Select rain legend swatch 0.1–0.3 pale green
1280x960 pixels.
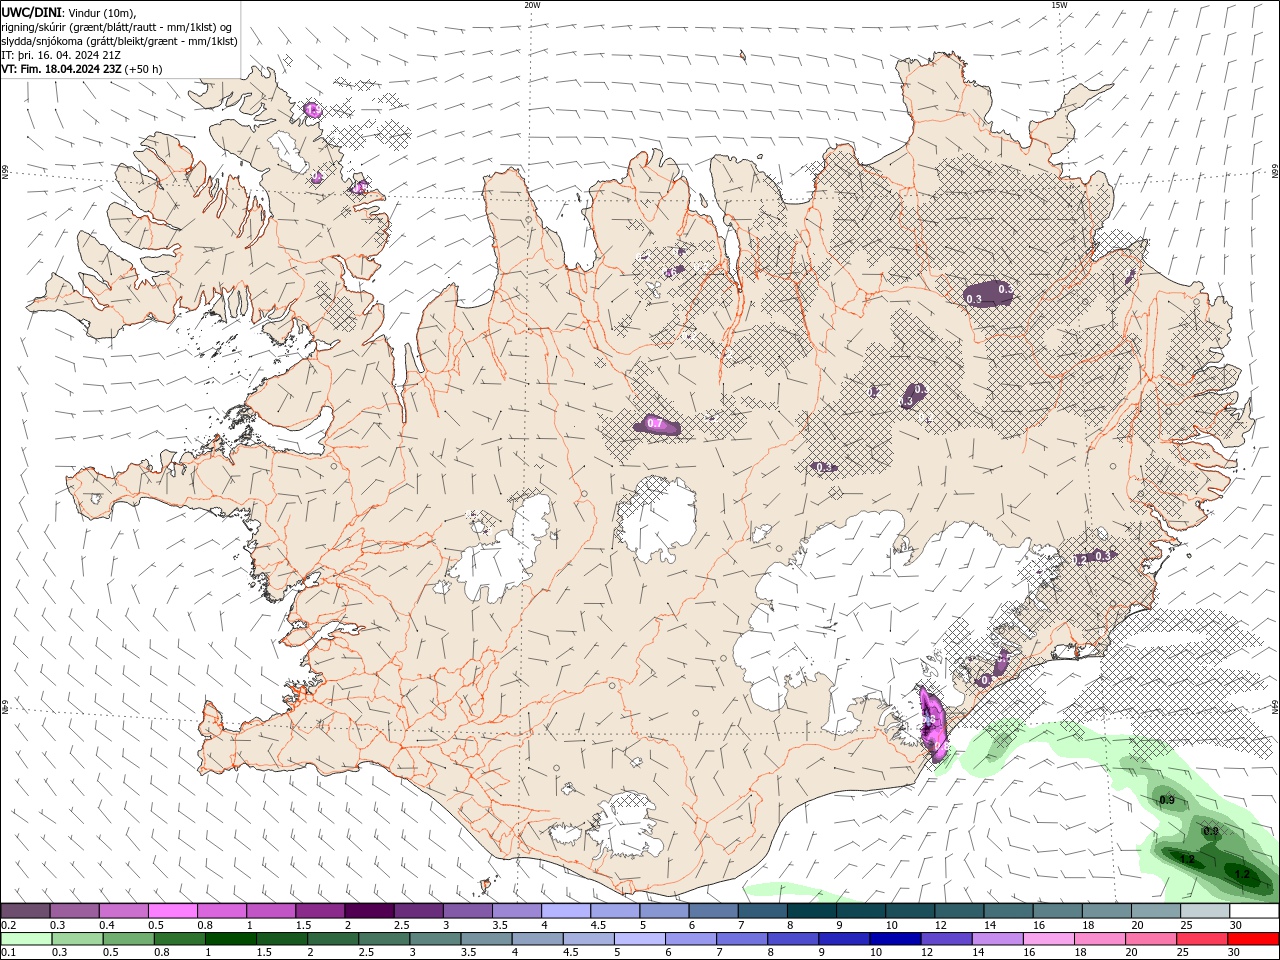pyautogui.click(x=25, y=939)
